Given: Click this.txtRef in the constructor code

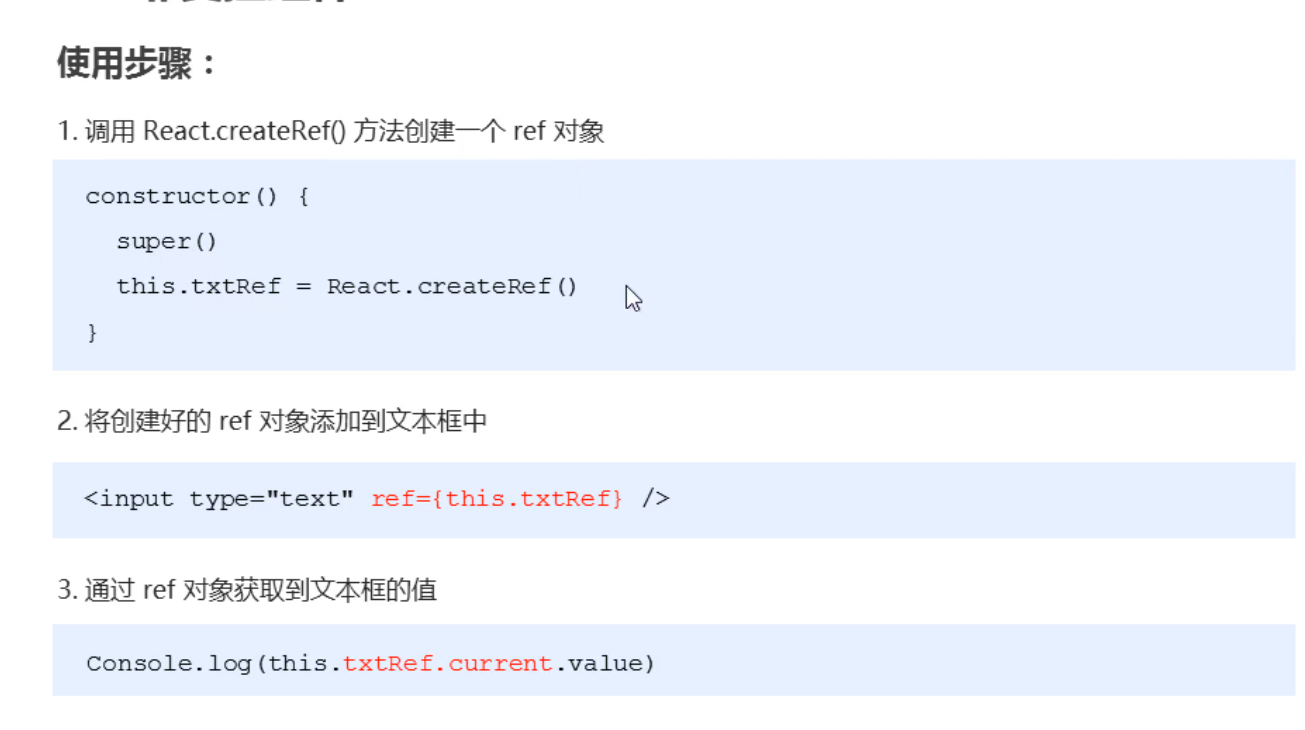Looking at the screenshot, I should point(198,286).
